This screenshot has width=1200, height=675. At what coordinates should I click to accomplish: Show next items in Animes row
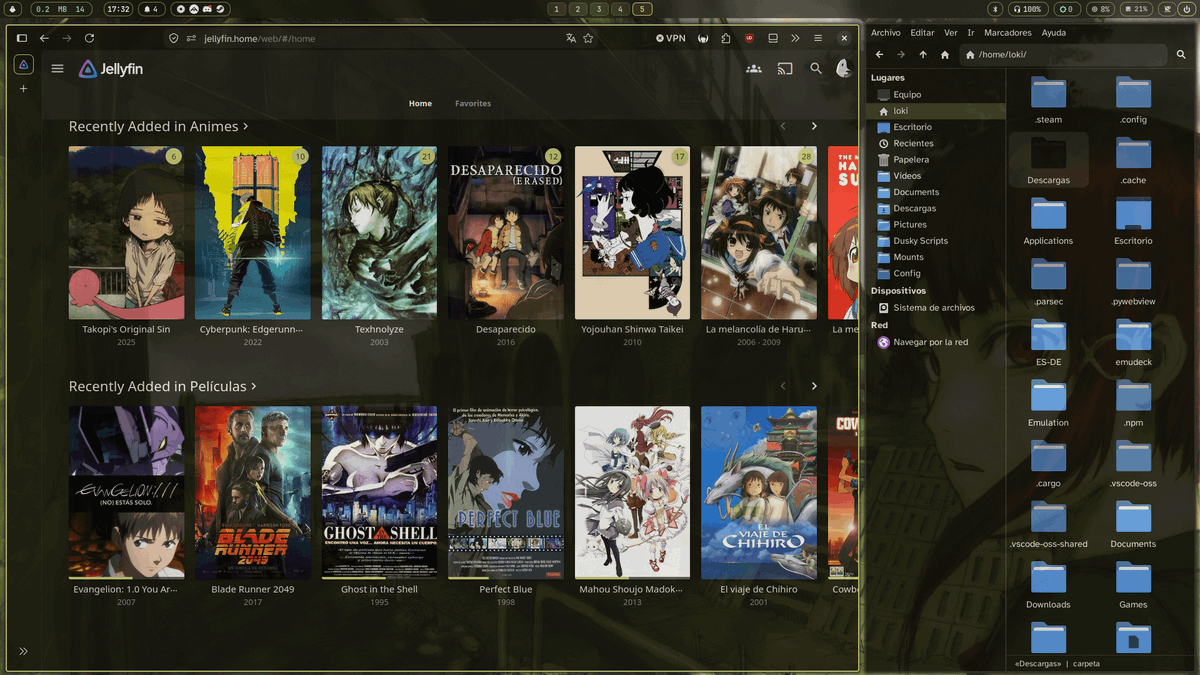[814, 126]
